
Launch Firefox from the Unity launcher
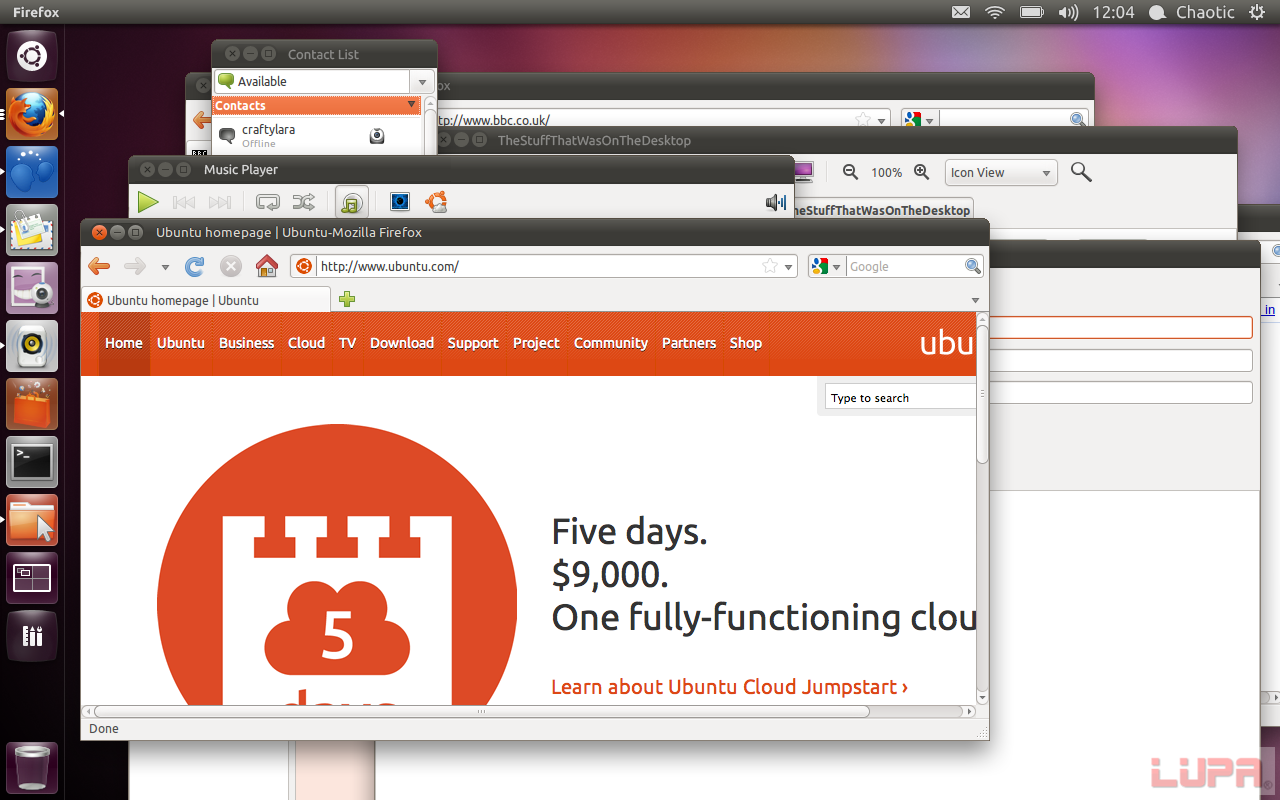[32, 114]
